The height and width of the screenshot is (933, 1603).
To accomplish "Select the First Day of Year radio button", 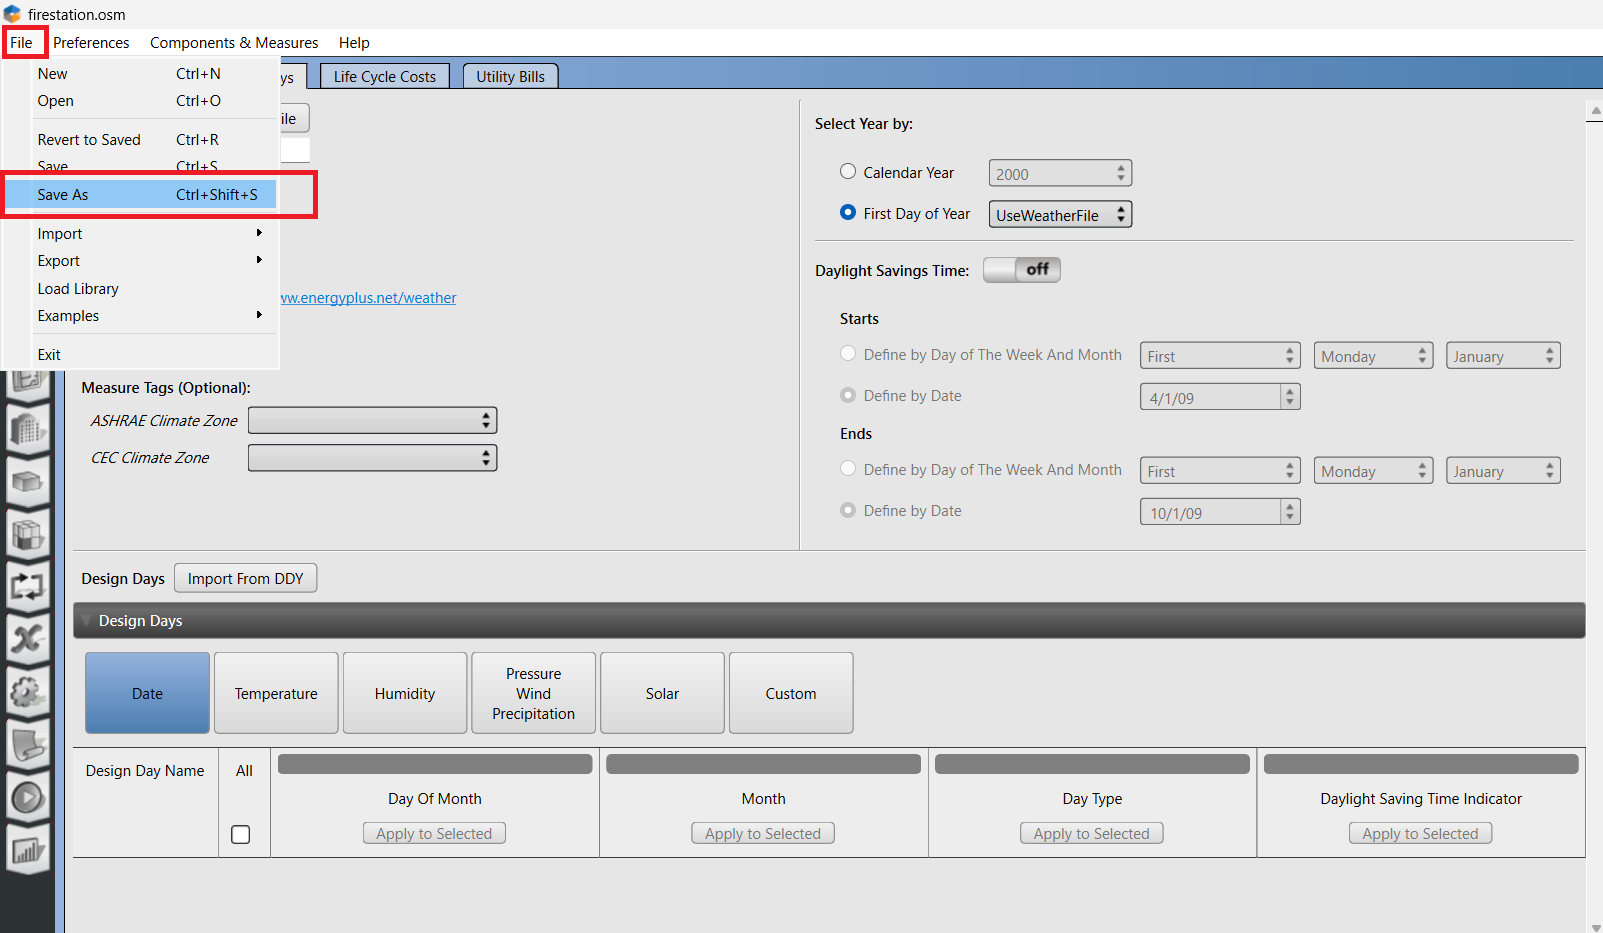I will click(848, 213).
